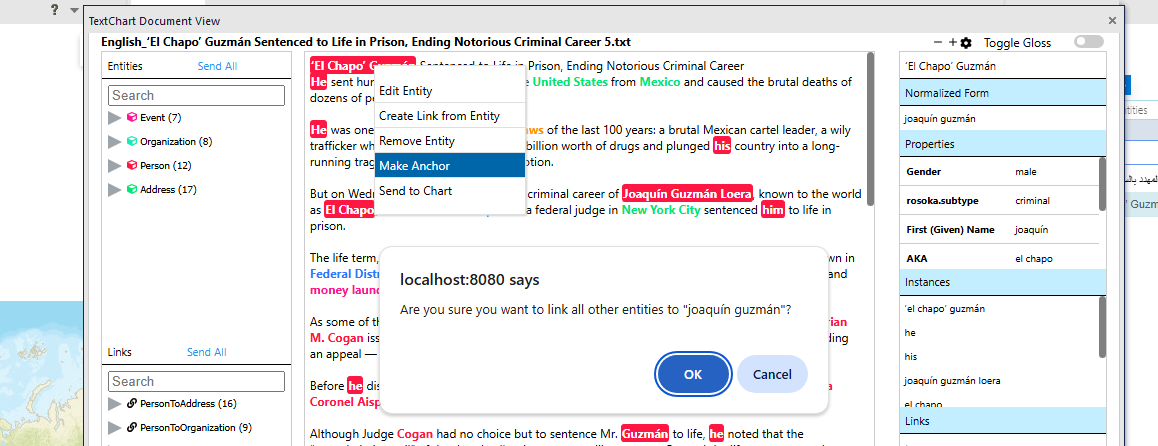
Task: Click the help question mark icon
Action: [x=54, y=9]
